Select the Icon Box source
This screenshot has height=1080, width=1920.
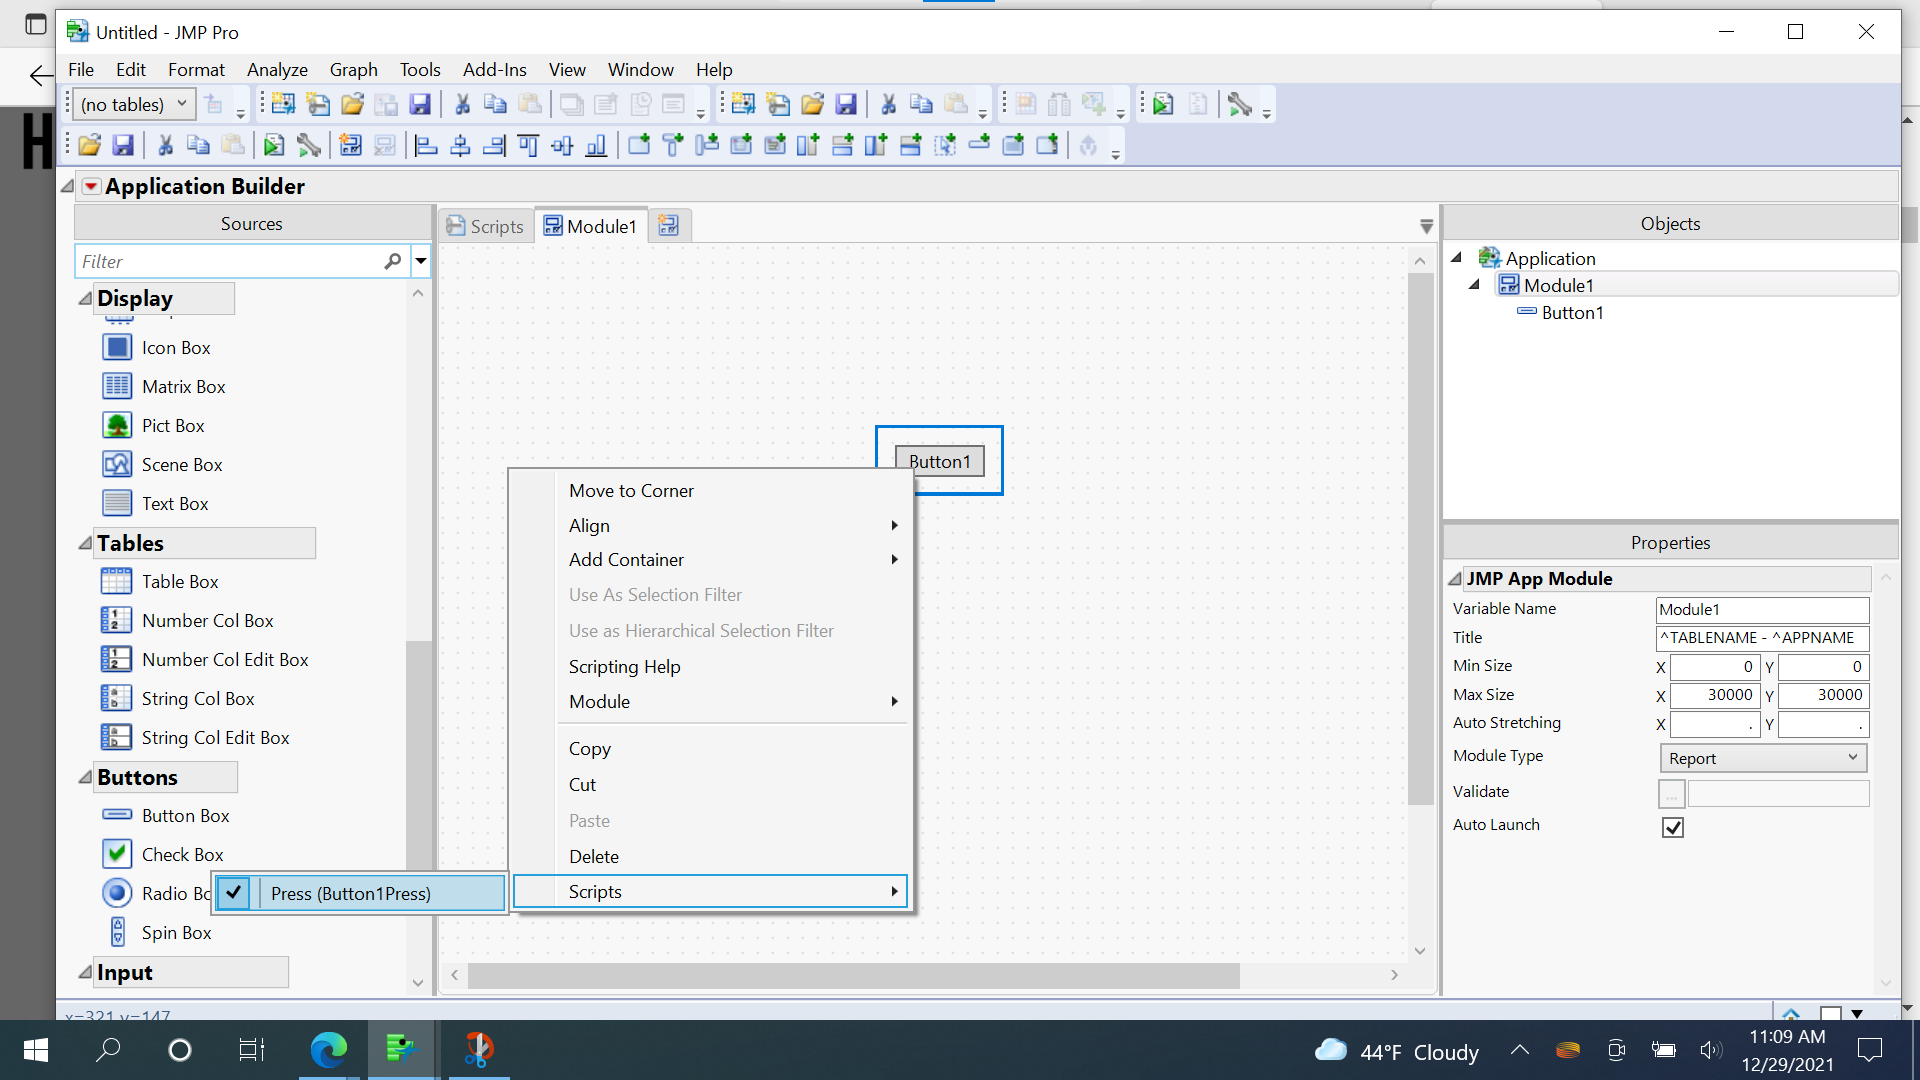(174, 347)
